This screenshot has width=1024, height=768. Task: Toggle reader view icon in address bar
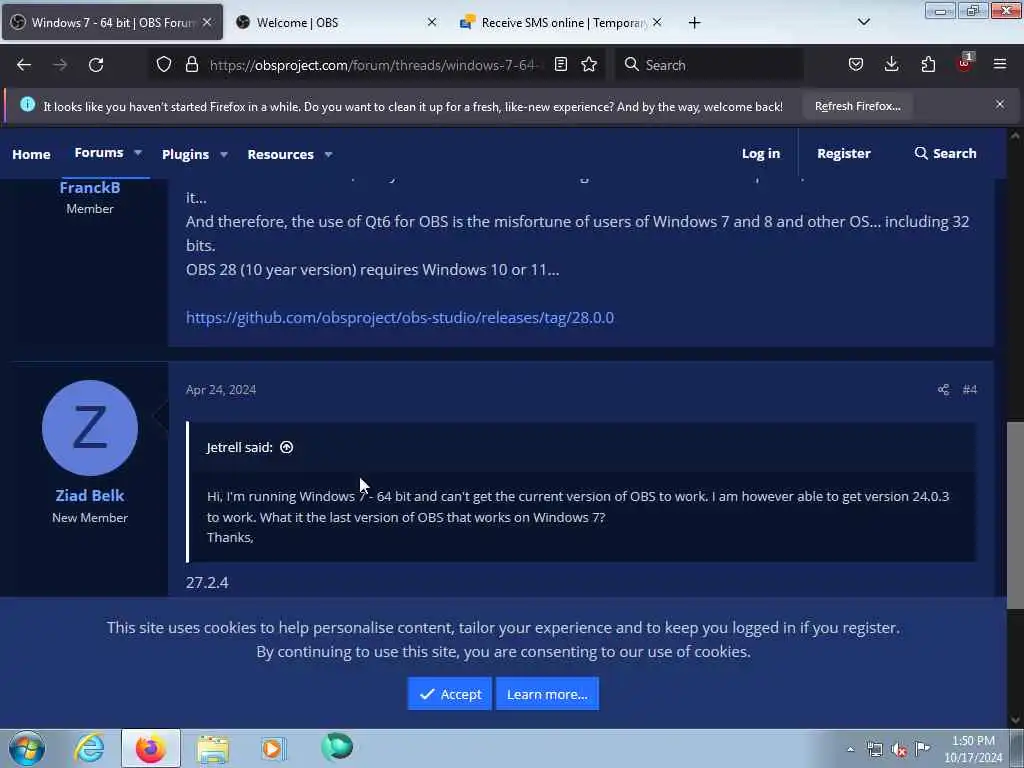pos(560,64)
